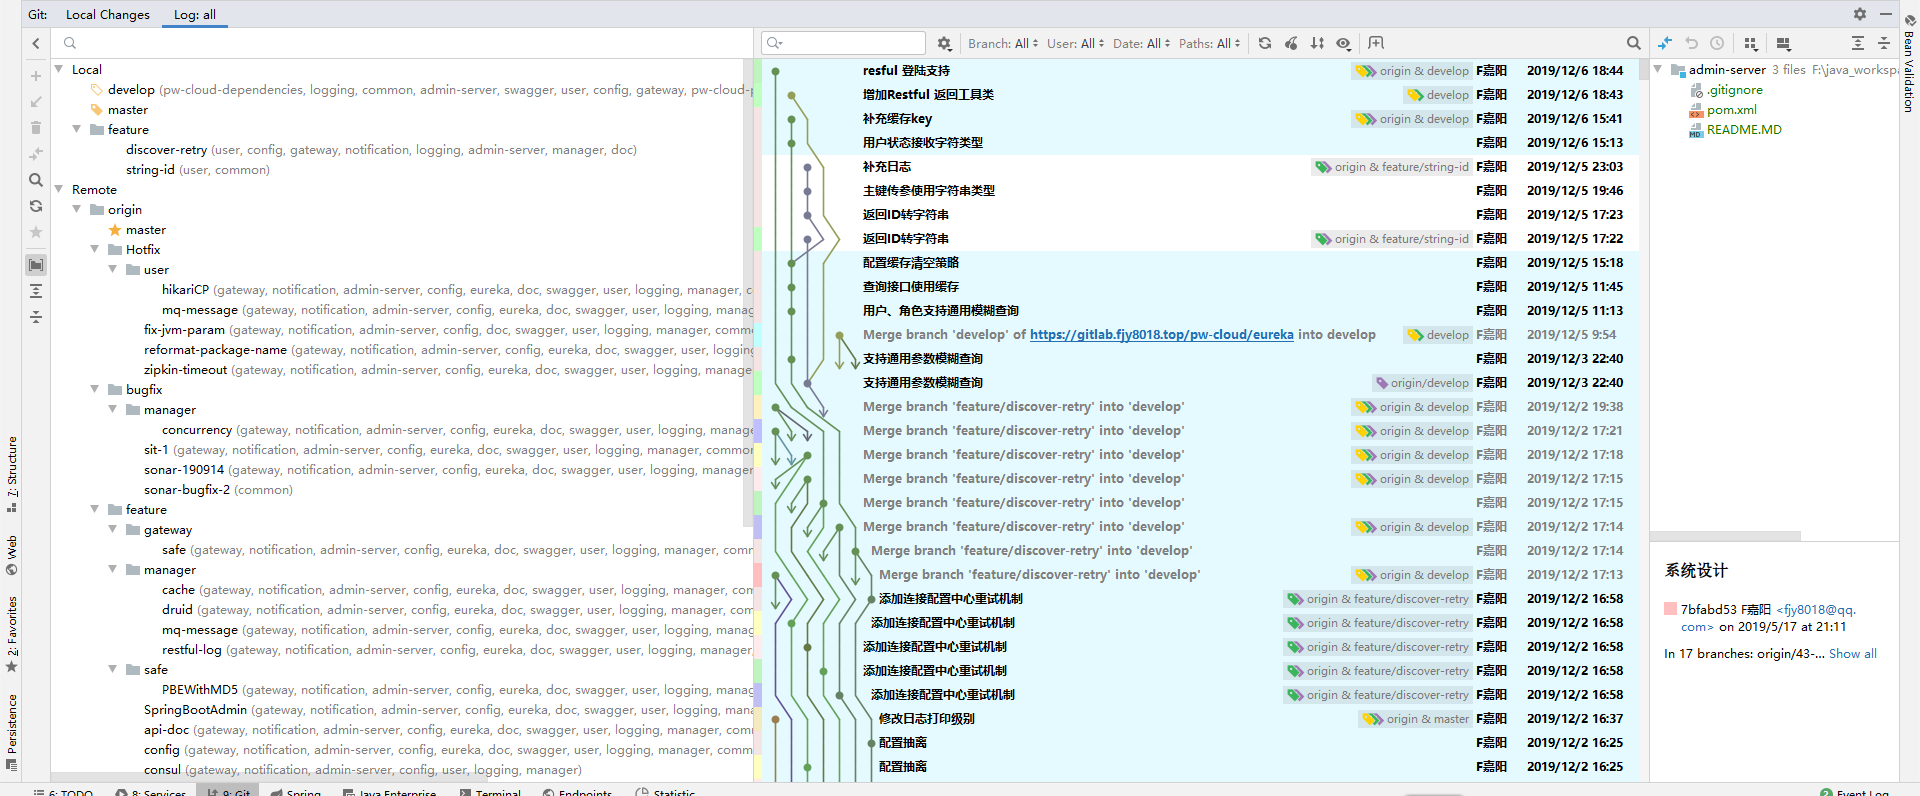The image size is (1920, 796).
Task: Open the Branch filter dropdown
Action: click(x=1002, y=43)
